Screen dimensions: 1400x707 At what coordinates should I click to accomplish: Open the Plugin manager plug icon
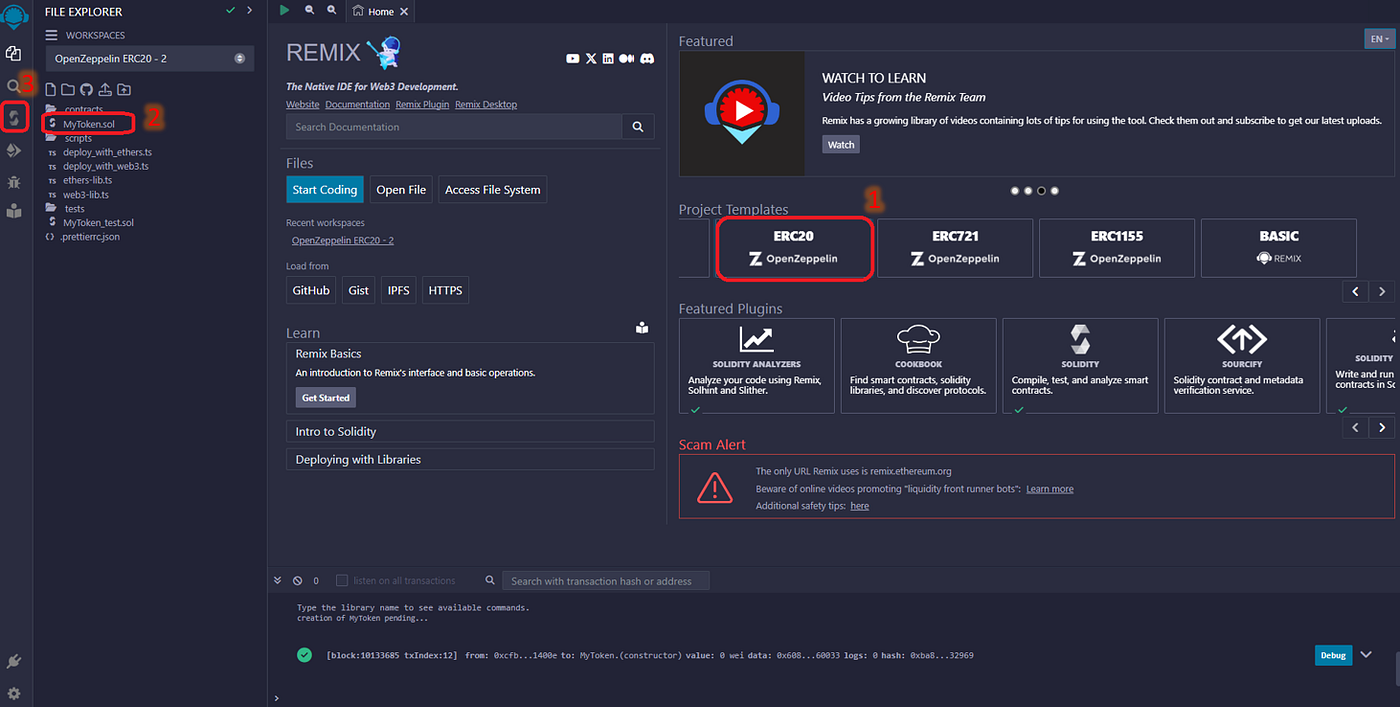14,662
